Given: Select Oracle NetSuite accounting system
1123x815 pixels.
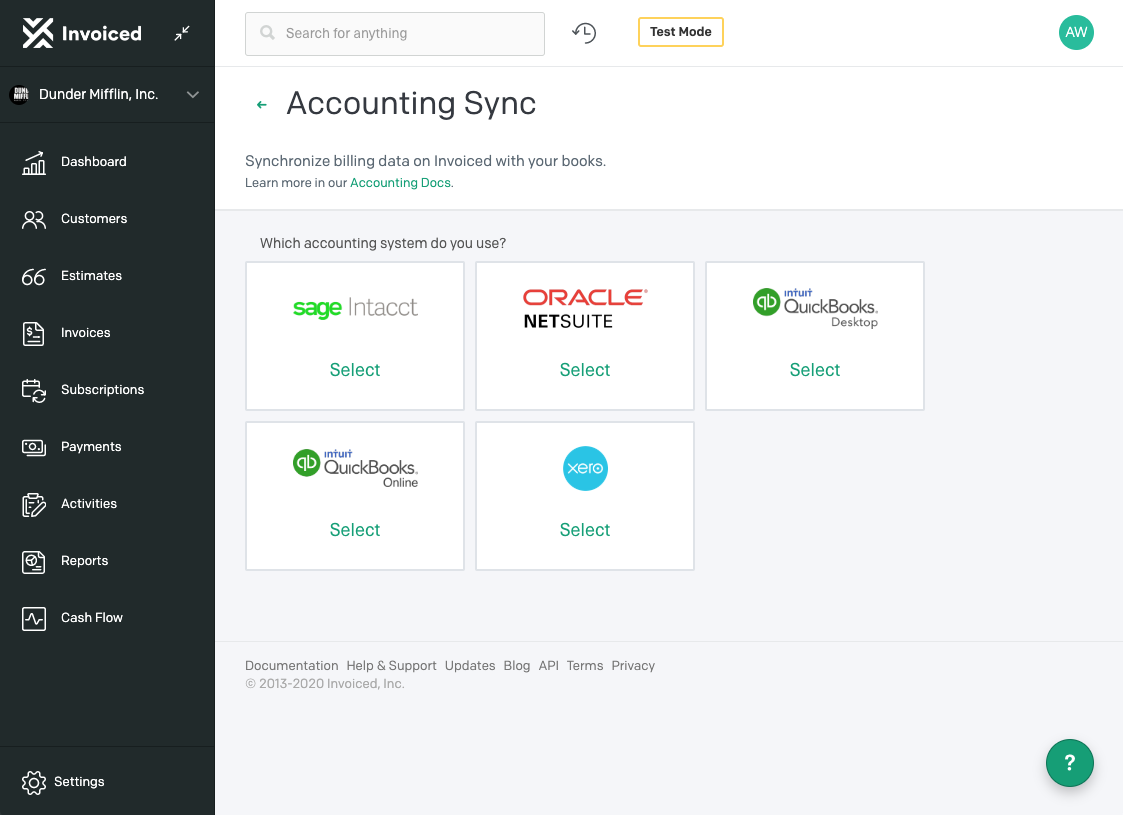Looking at the screenshot, I should 584,370.
